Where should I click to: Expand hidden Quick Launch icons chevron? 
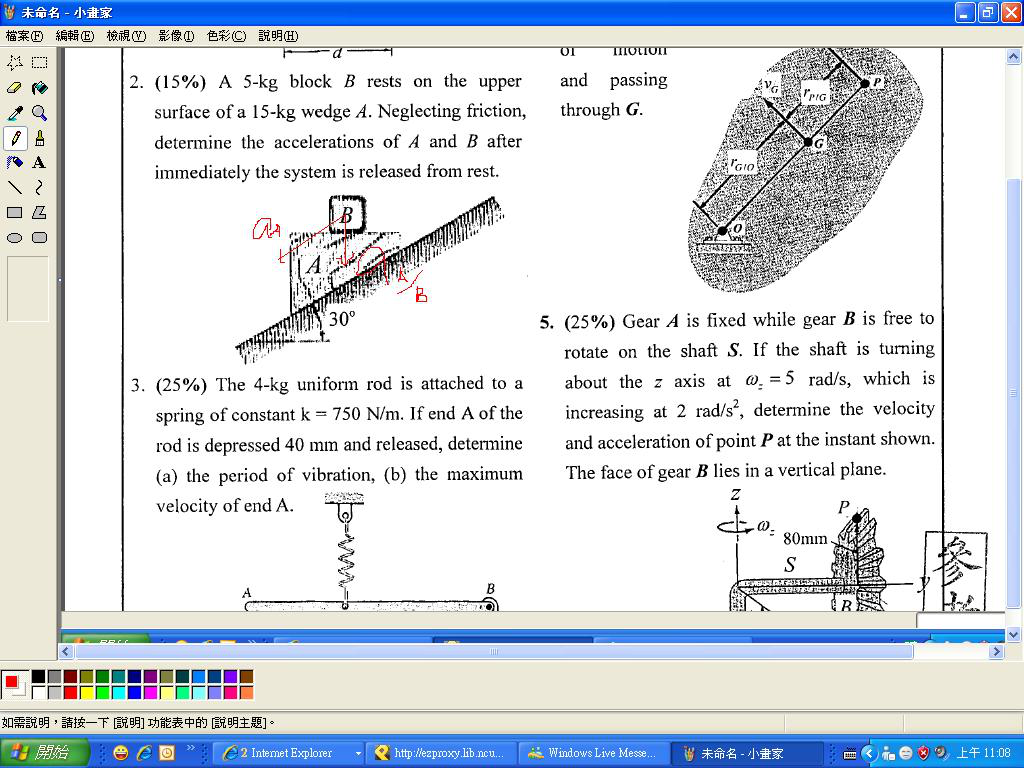pyautogui.click(x=191, y=748)
